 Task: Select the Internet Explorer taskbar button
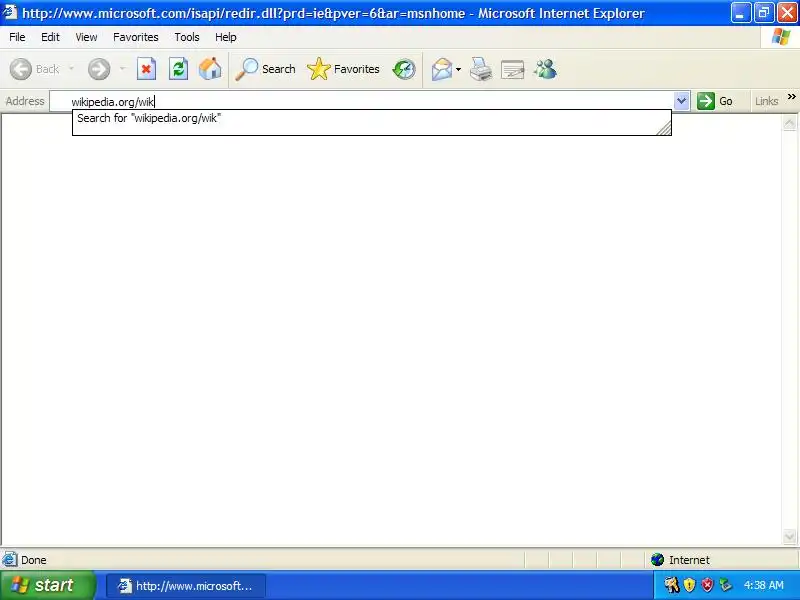pyautogui.click(x=186, y=586)
